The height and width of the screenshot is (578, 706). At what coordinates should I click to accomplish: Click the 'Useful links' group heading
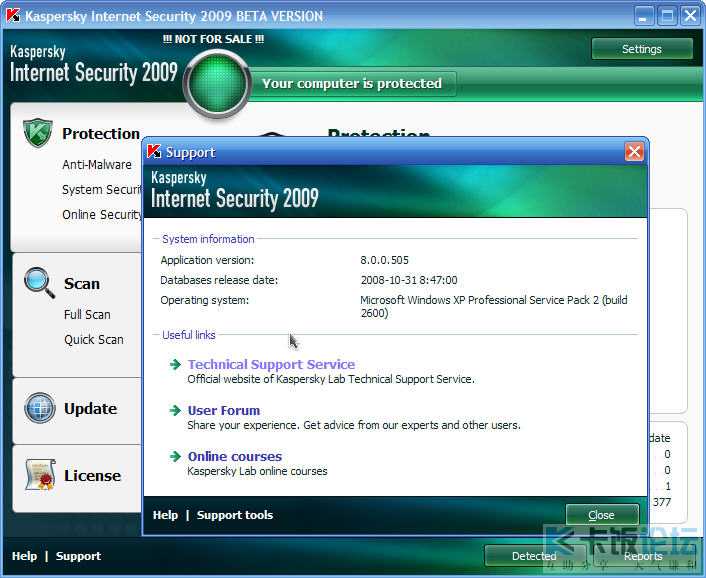click(x=189, y=335)
